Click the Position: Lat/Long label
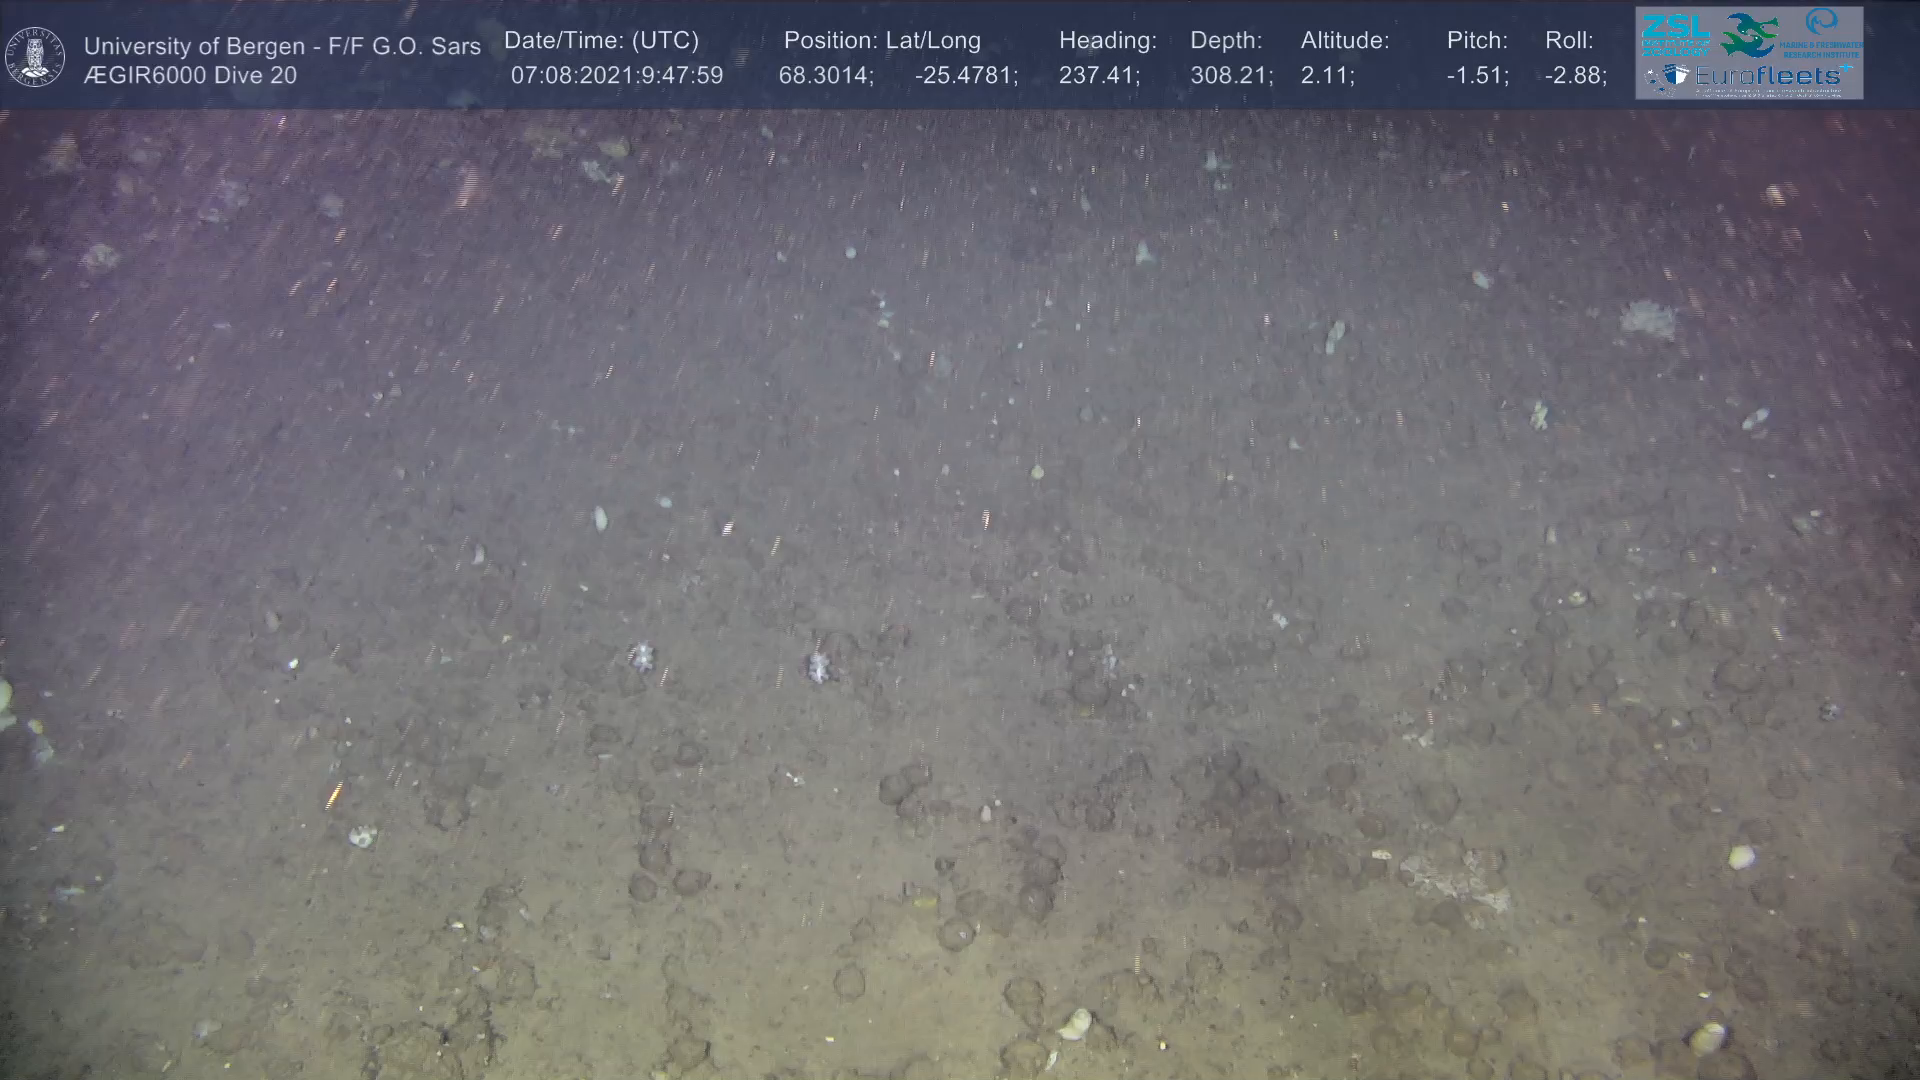 (x=881, y=40)
